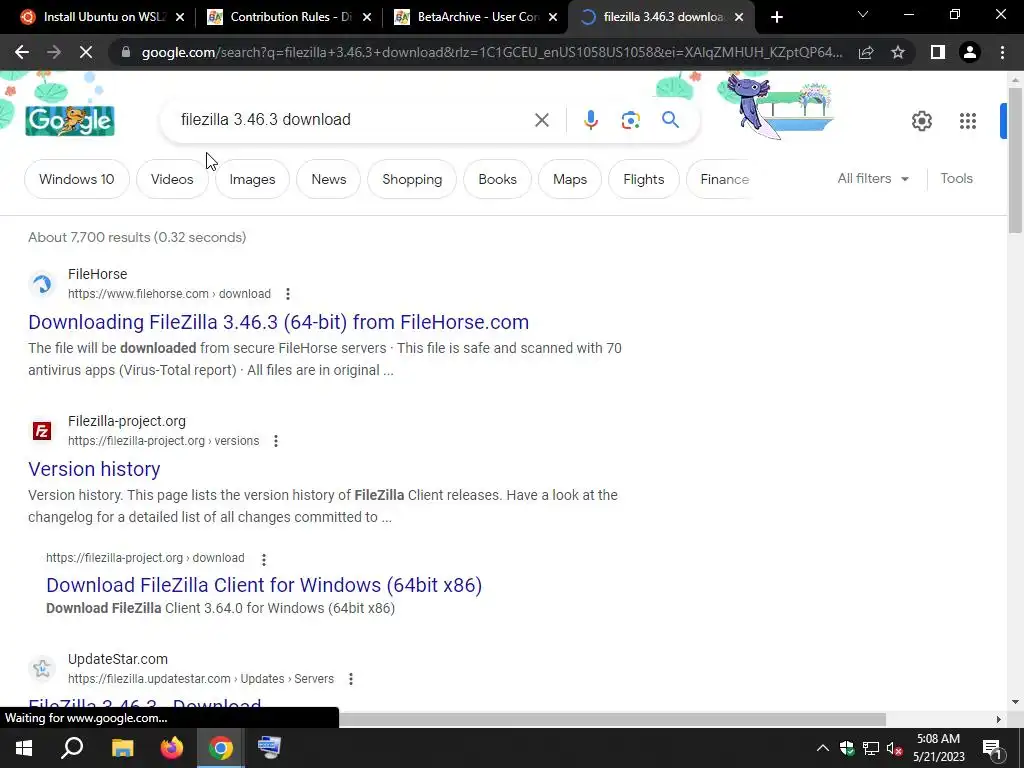Switch to Videos results

click(x=172, y=179)
